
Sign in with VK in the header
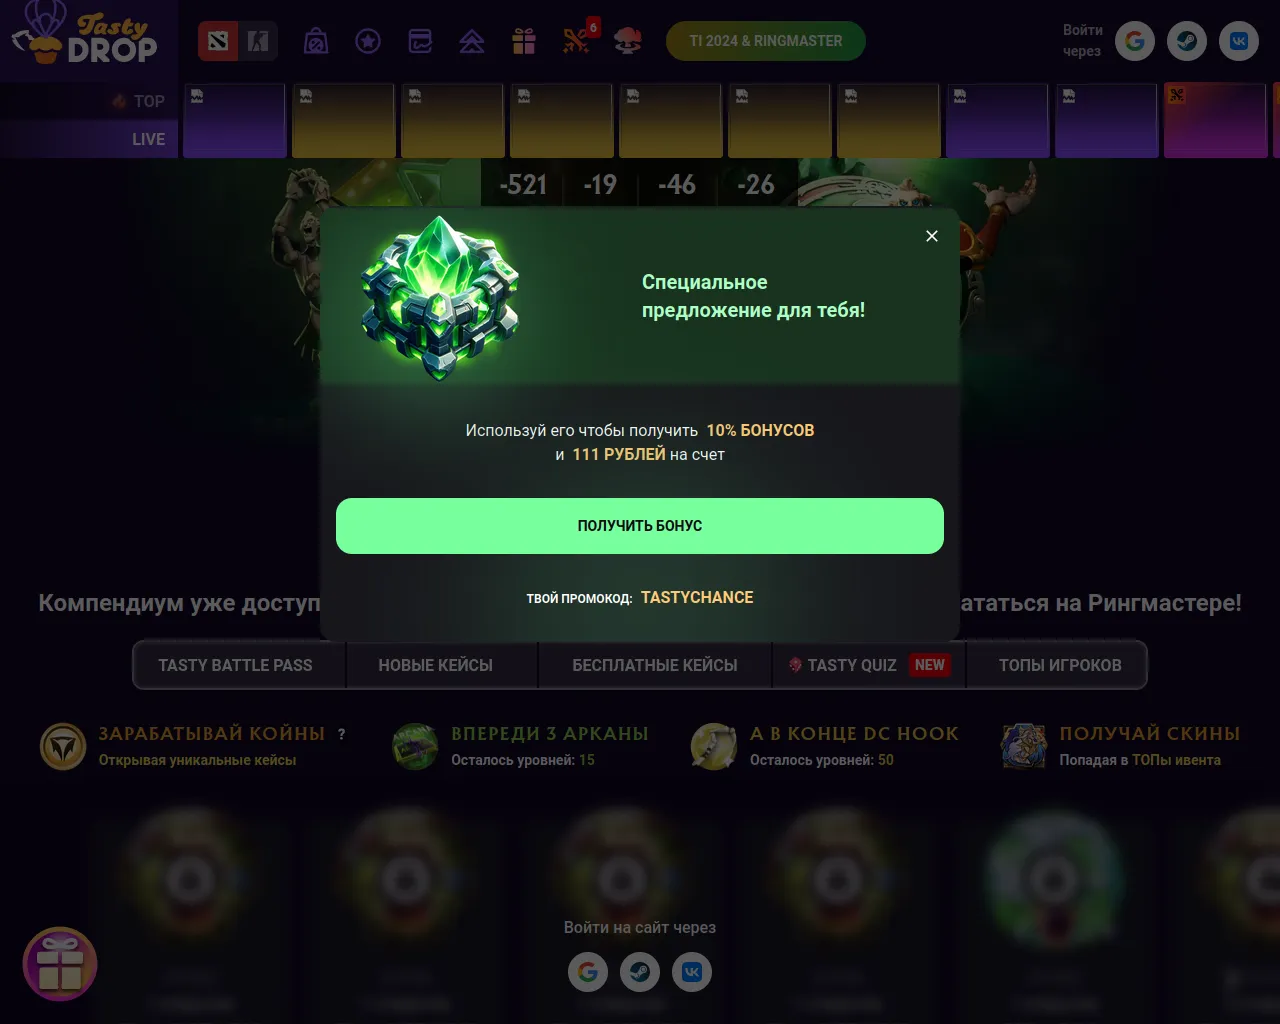[x=1239, y=41]
